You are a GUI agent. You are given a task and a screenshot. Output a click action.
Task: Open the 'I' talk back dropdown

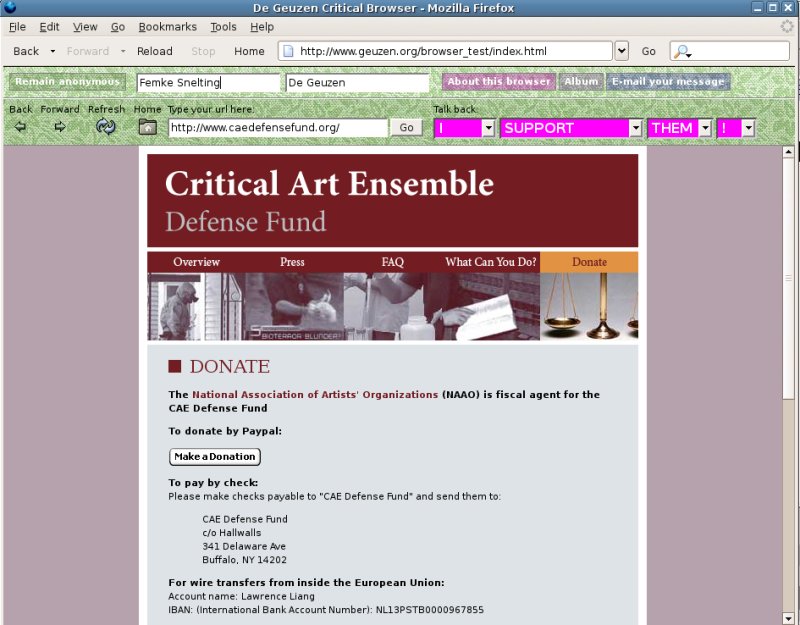tap(488, 128)
